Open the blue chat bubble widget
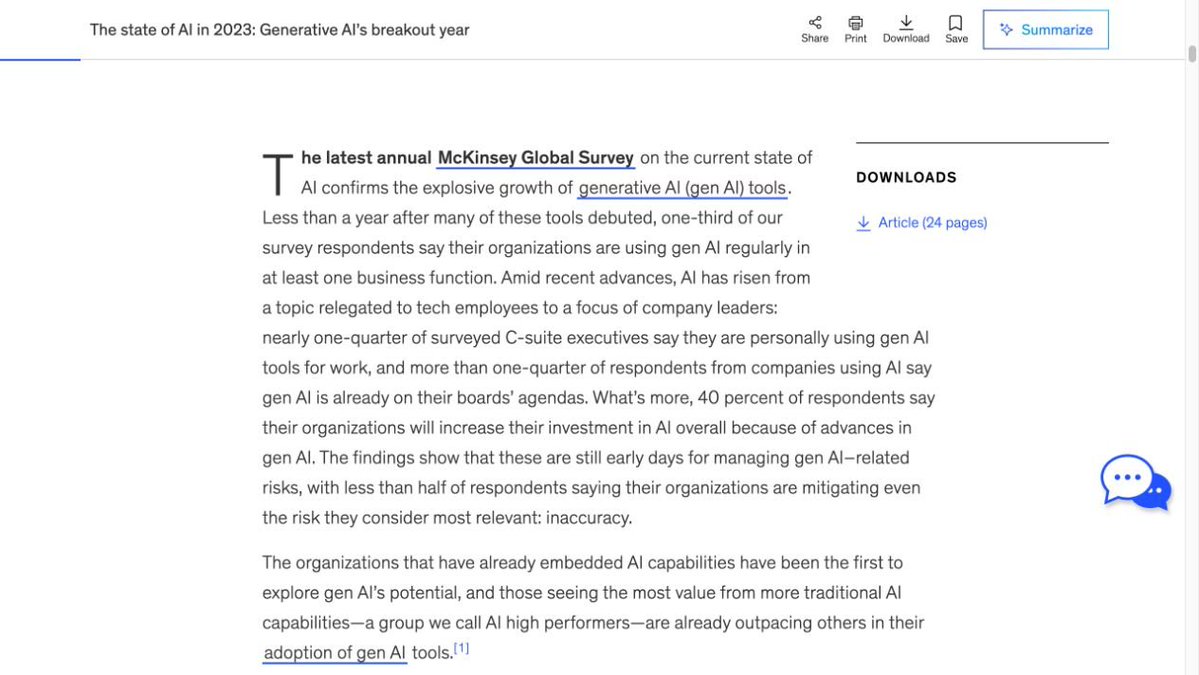This screenshot has height=675, width=1199. [x=1135, y=482]
